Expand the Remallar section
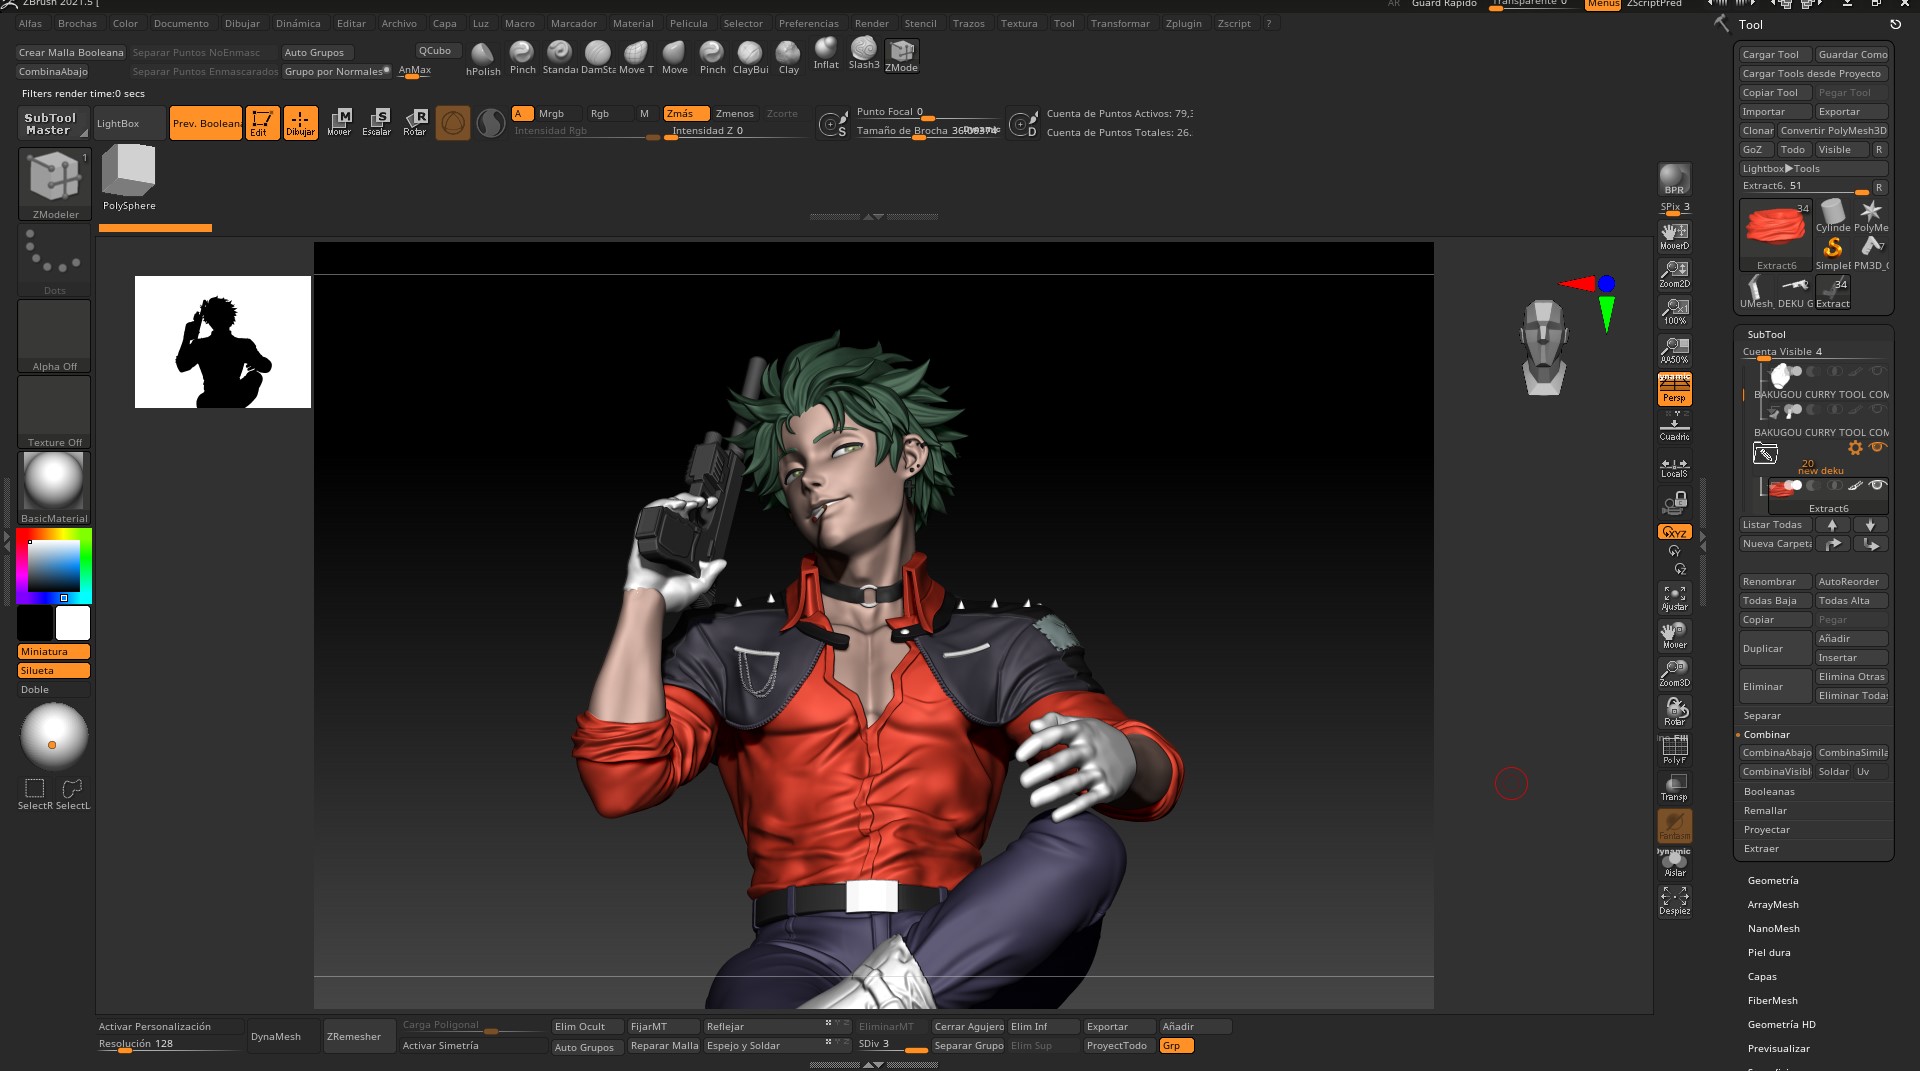 pyautogui.click(x=1765, y=811)
